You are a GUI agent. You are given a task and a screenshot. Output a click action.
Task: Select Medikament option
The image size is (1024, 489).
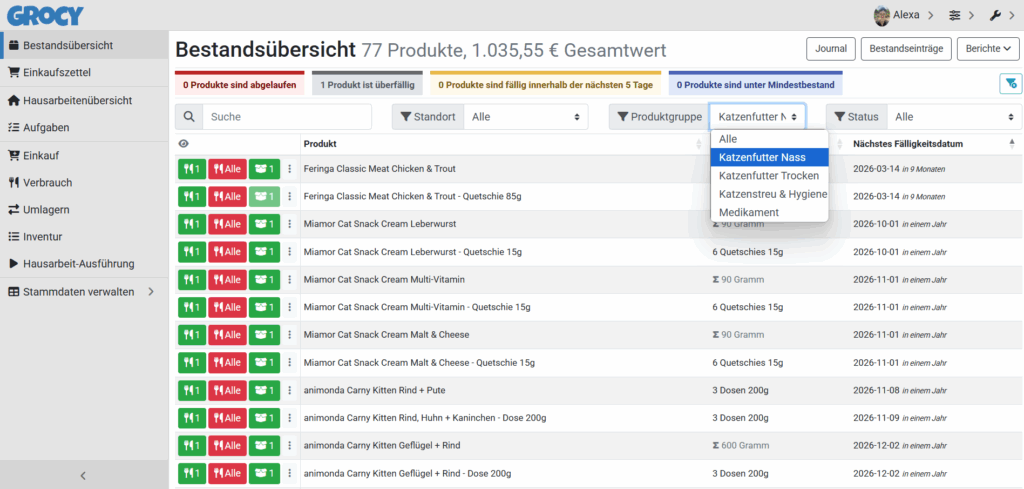769,212
